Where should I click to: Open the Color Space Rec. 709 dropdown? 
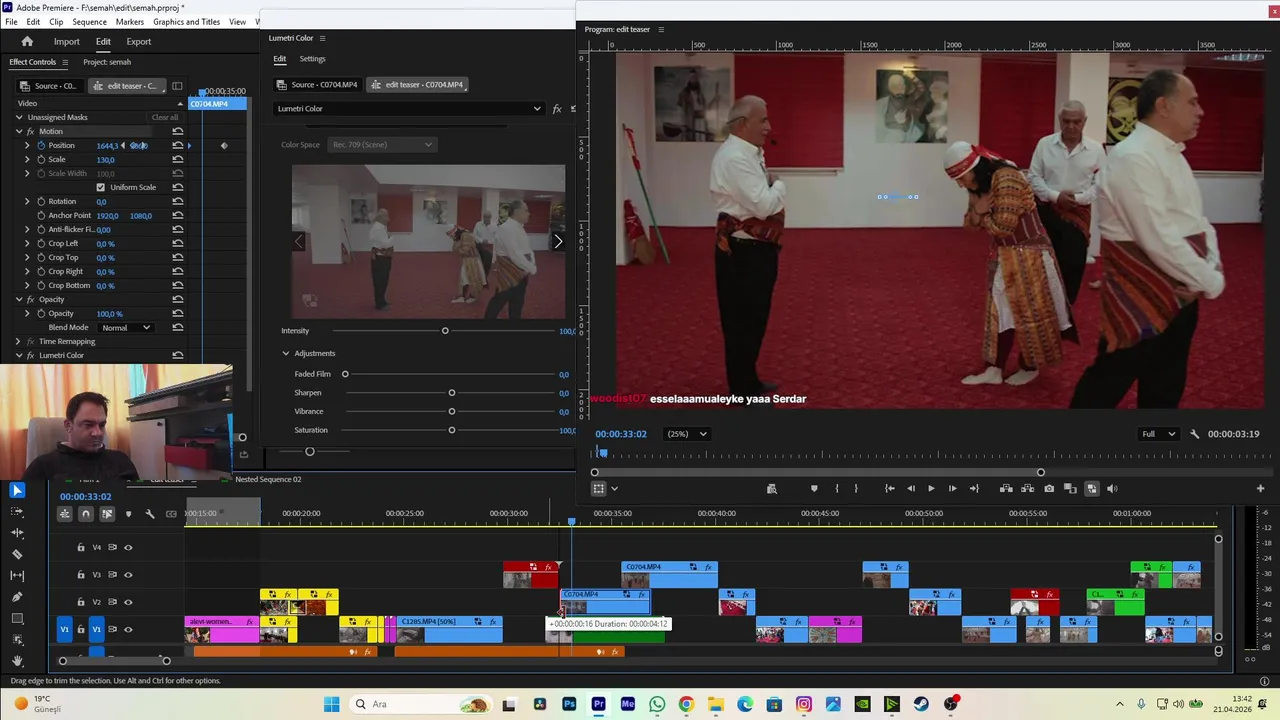pyautogui.click(x=381, y=145)
